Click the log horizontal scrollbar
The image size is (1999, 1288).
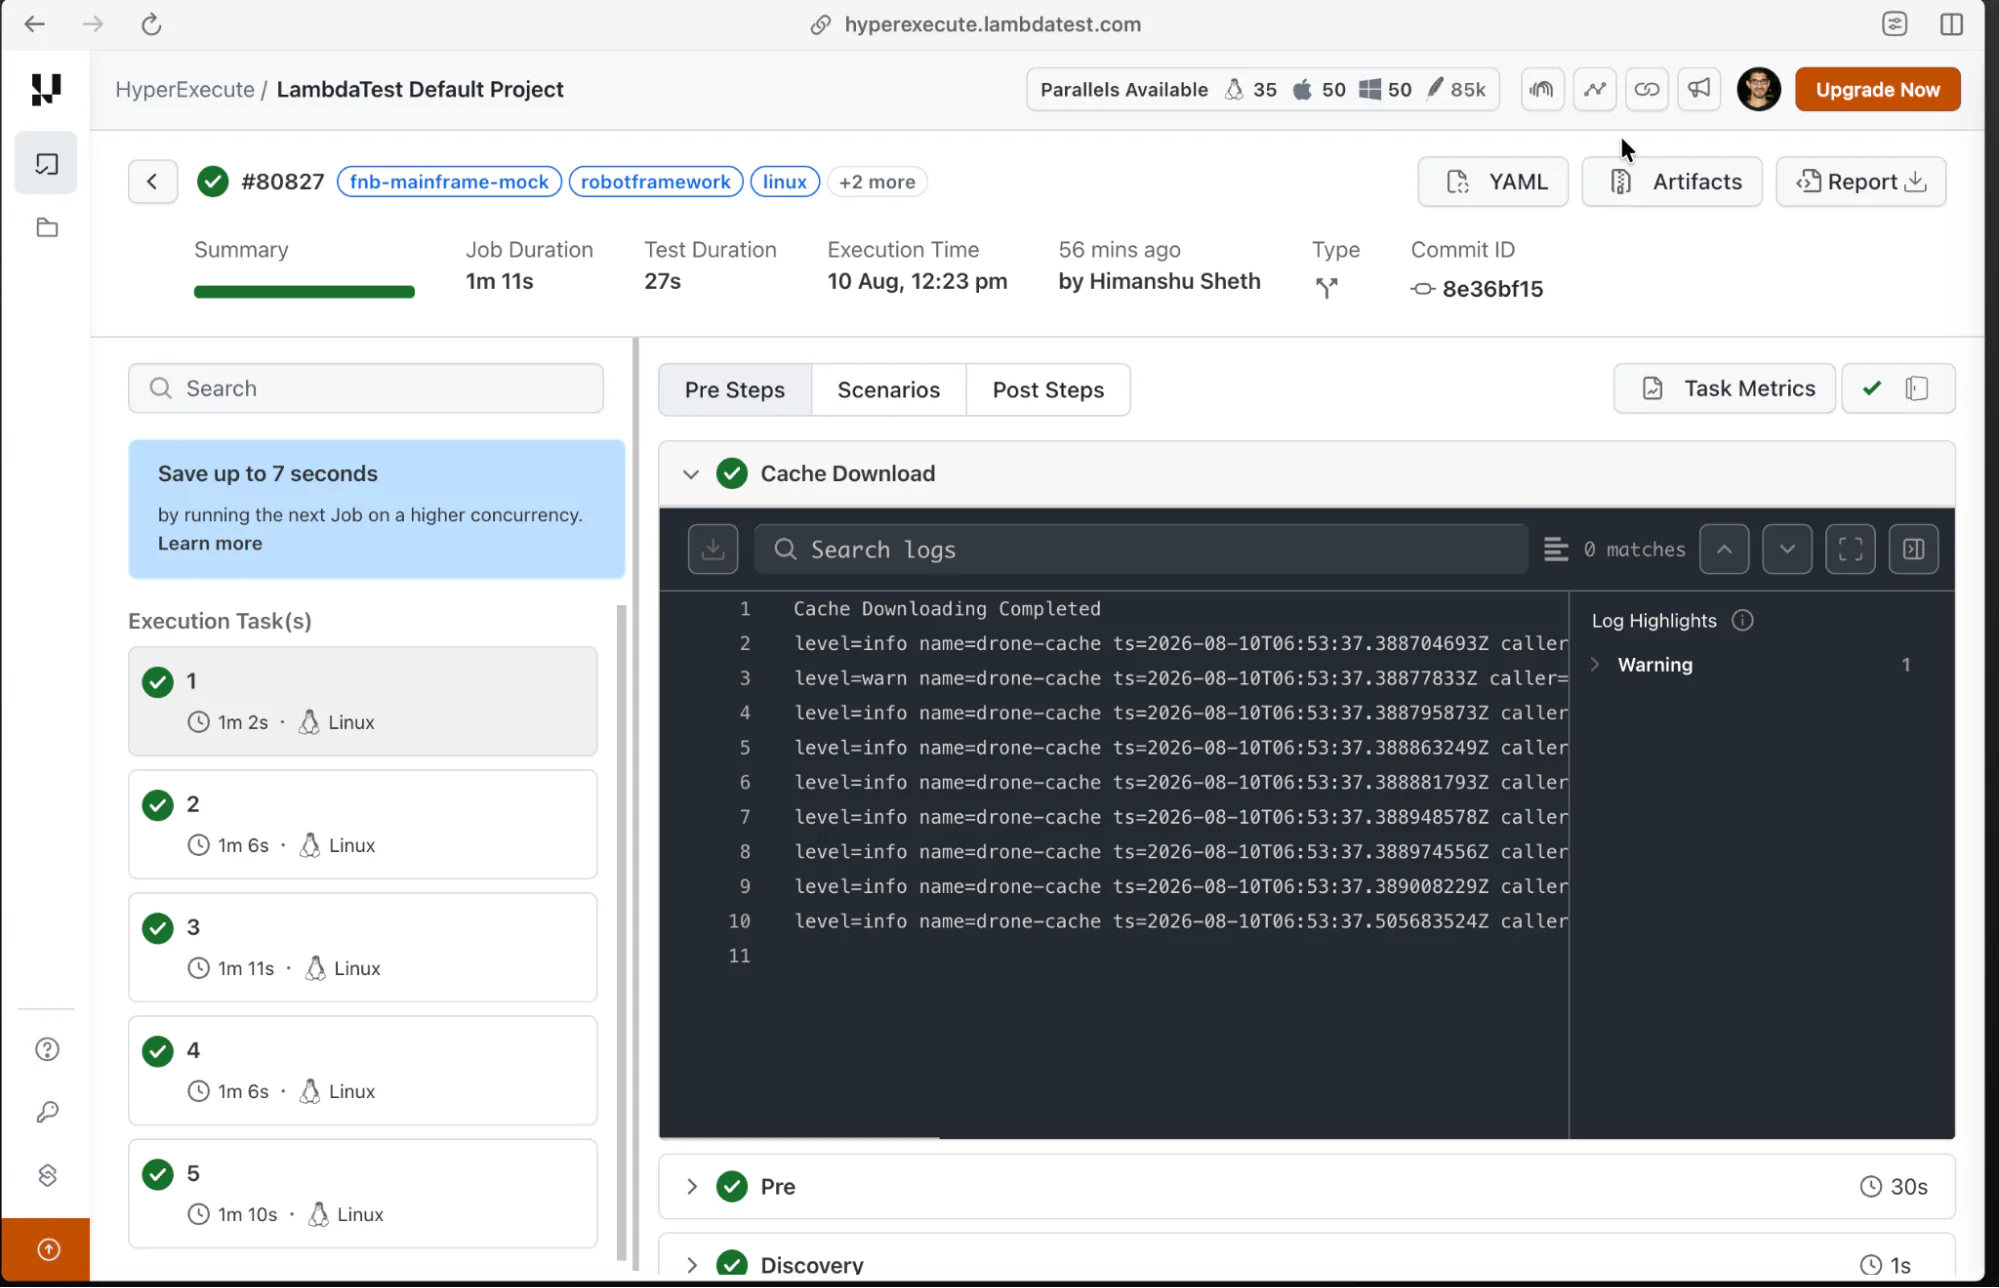[x=799, y=1137]
